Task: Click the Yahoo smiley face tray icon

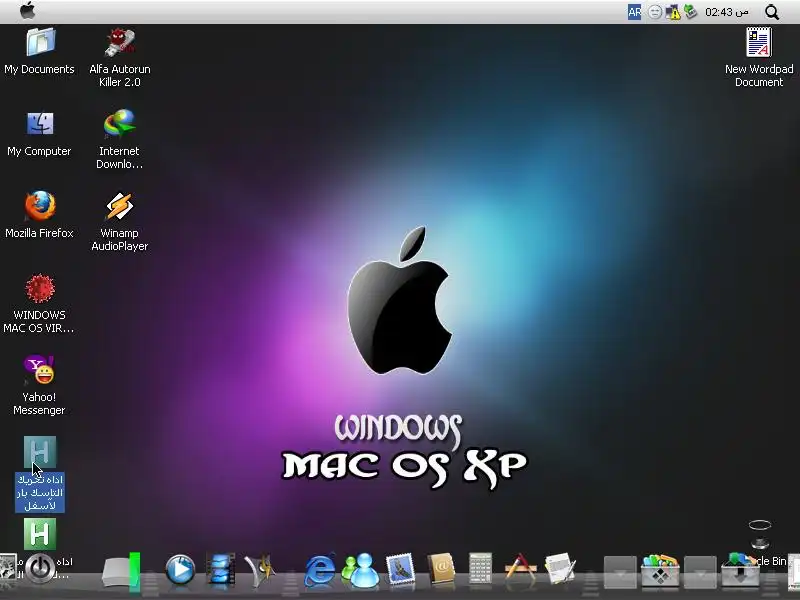Action: point(655,12)
